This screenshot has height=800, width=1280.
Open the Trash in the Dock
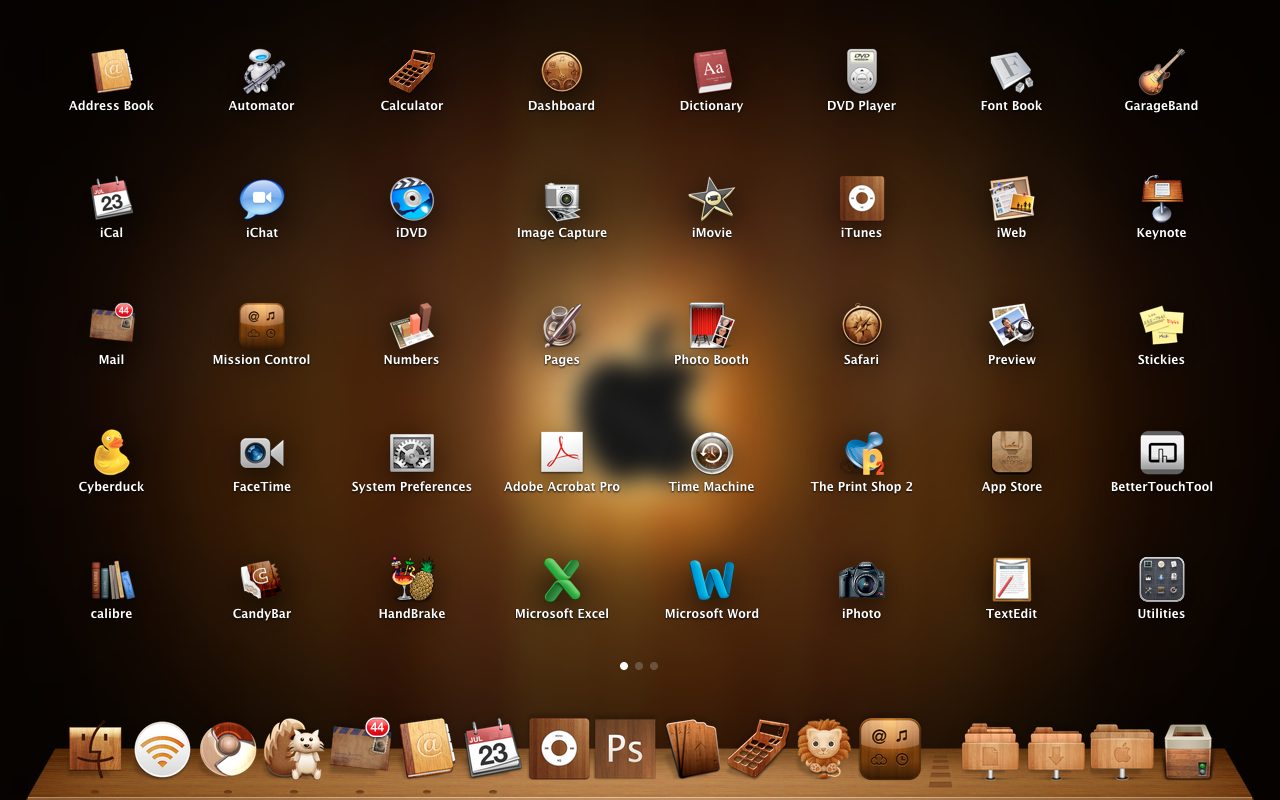pyautogui.click(x=1188, y=751)
